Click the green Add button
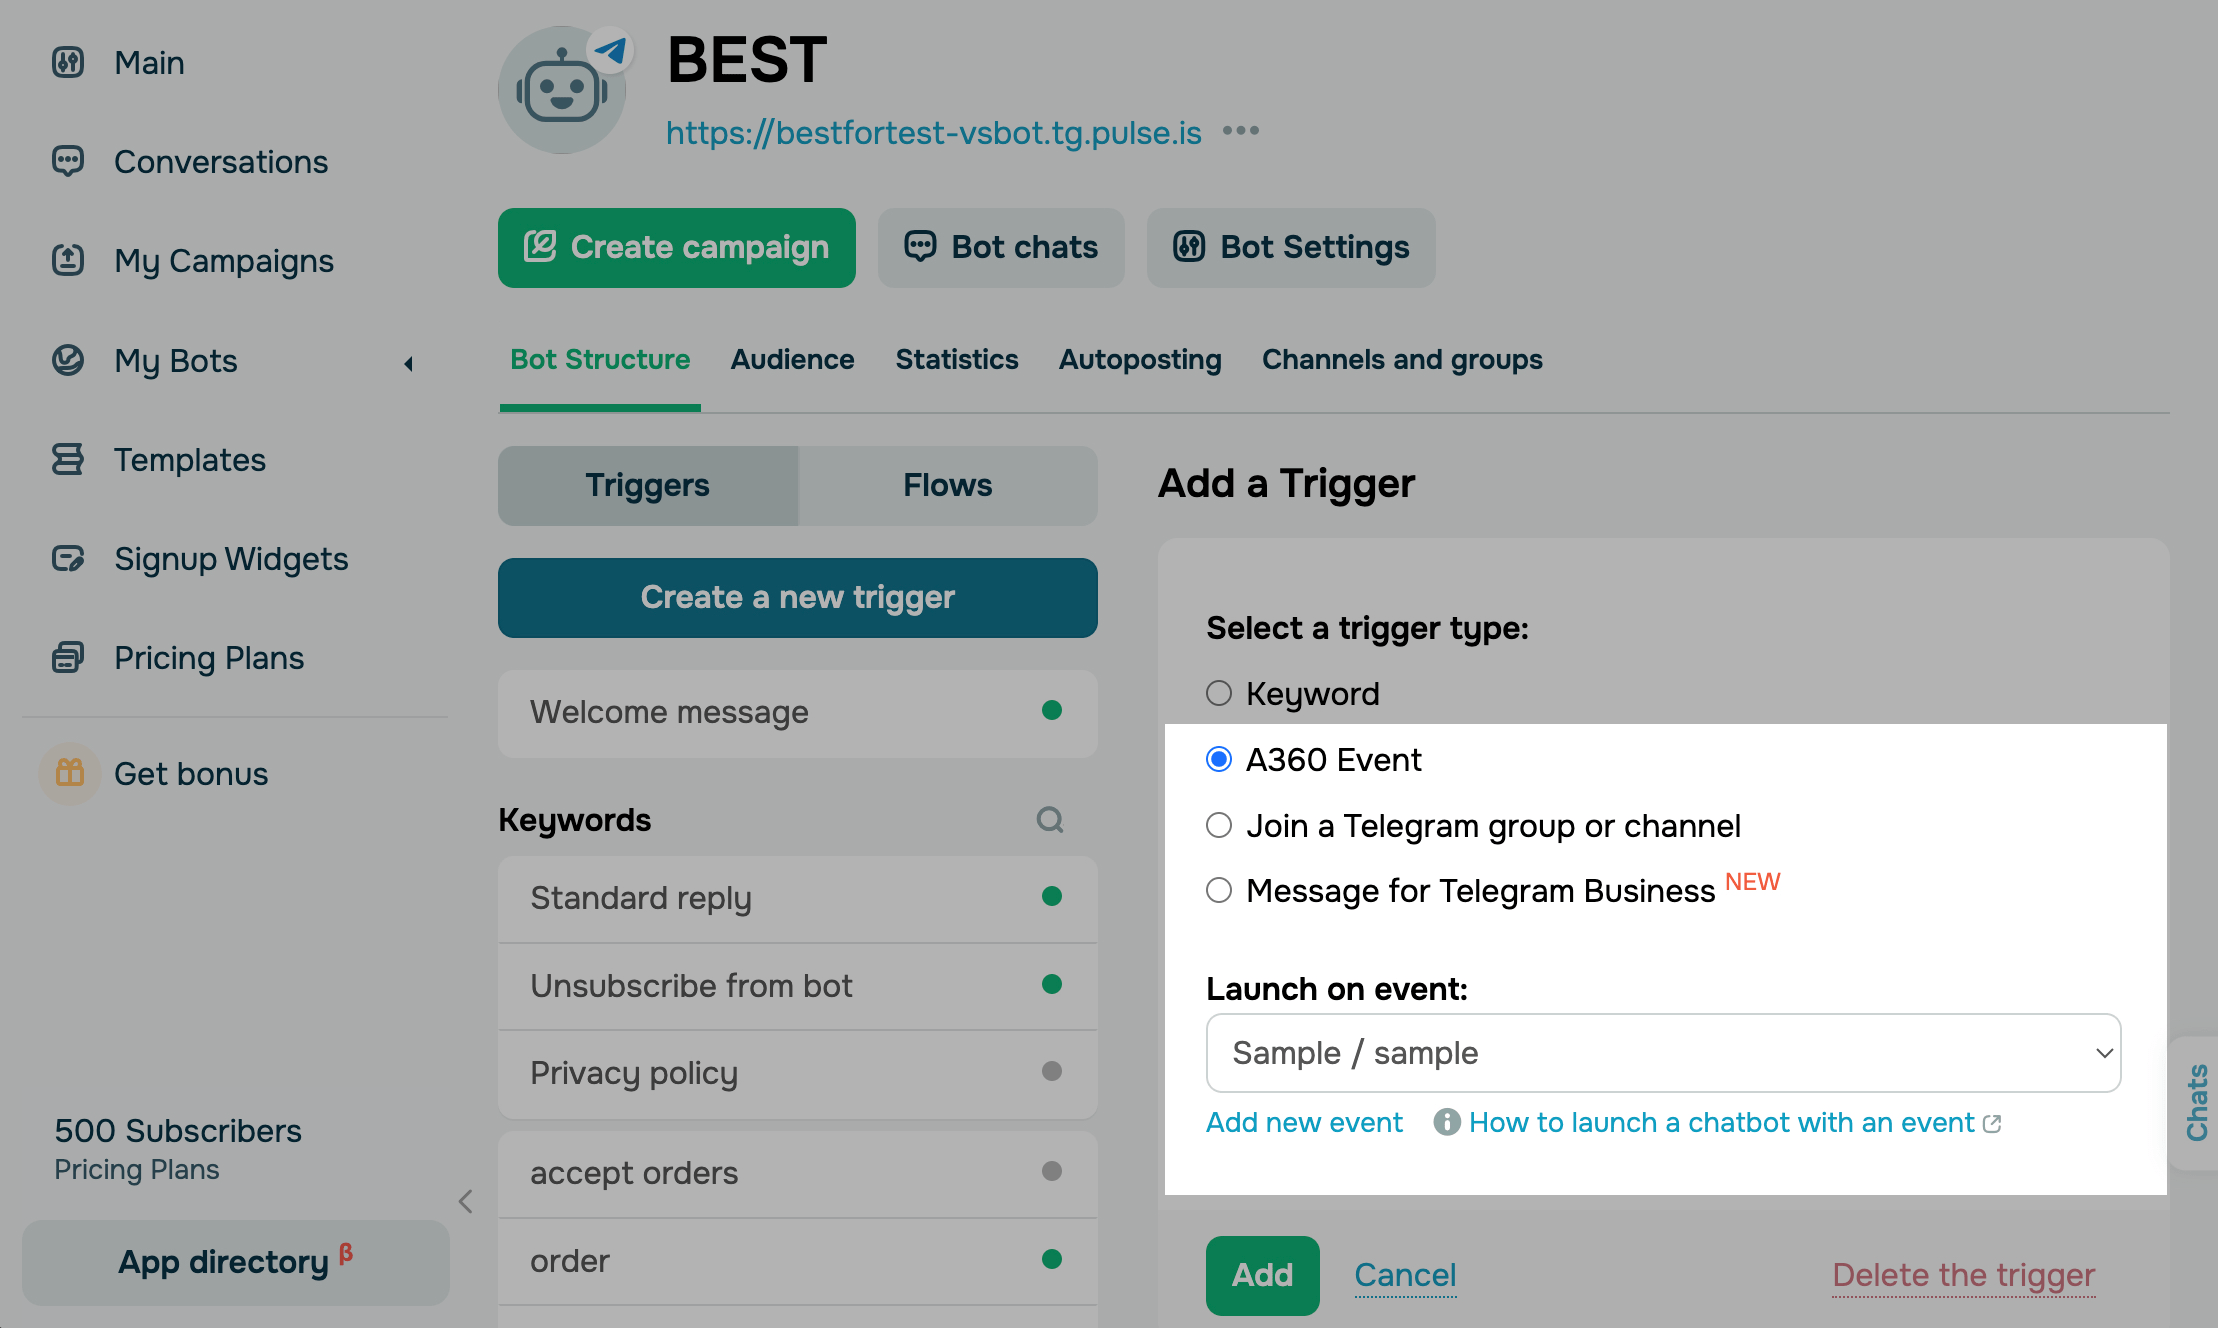Screen dimensions: 2218x1328 (x=1262, y=1275)
